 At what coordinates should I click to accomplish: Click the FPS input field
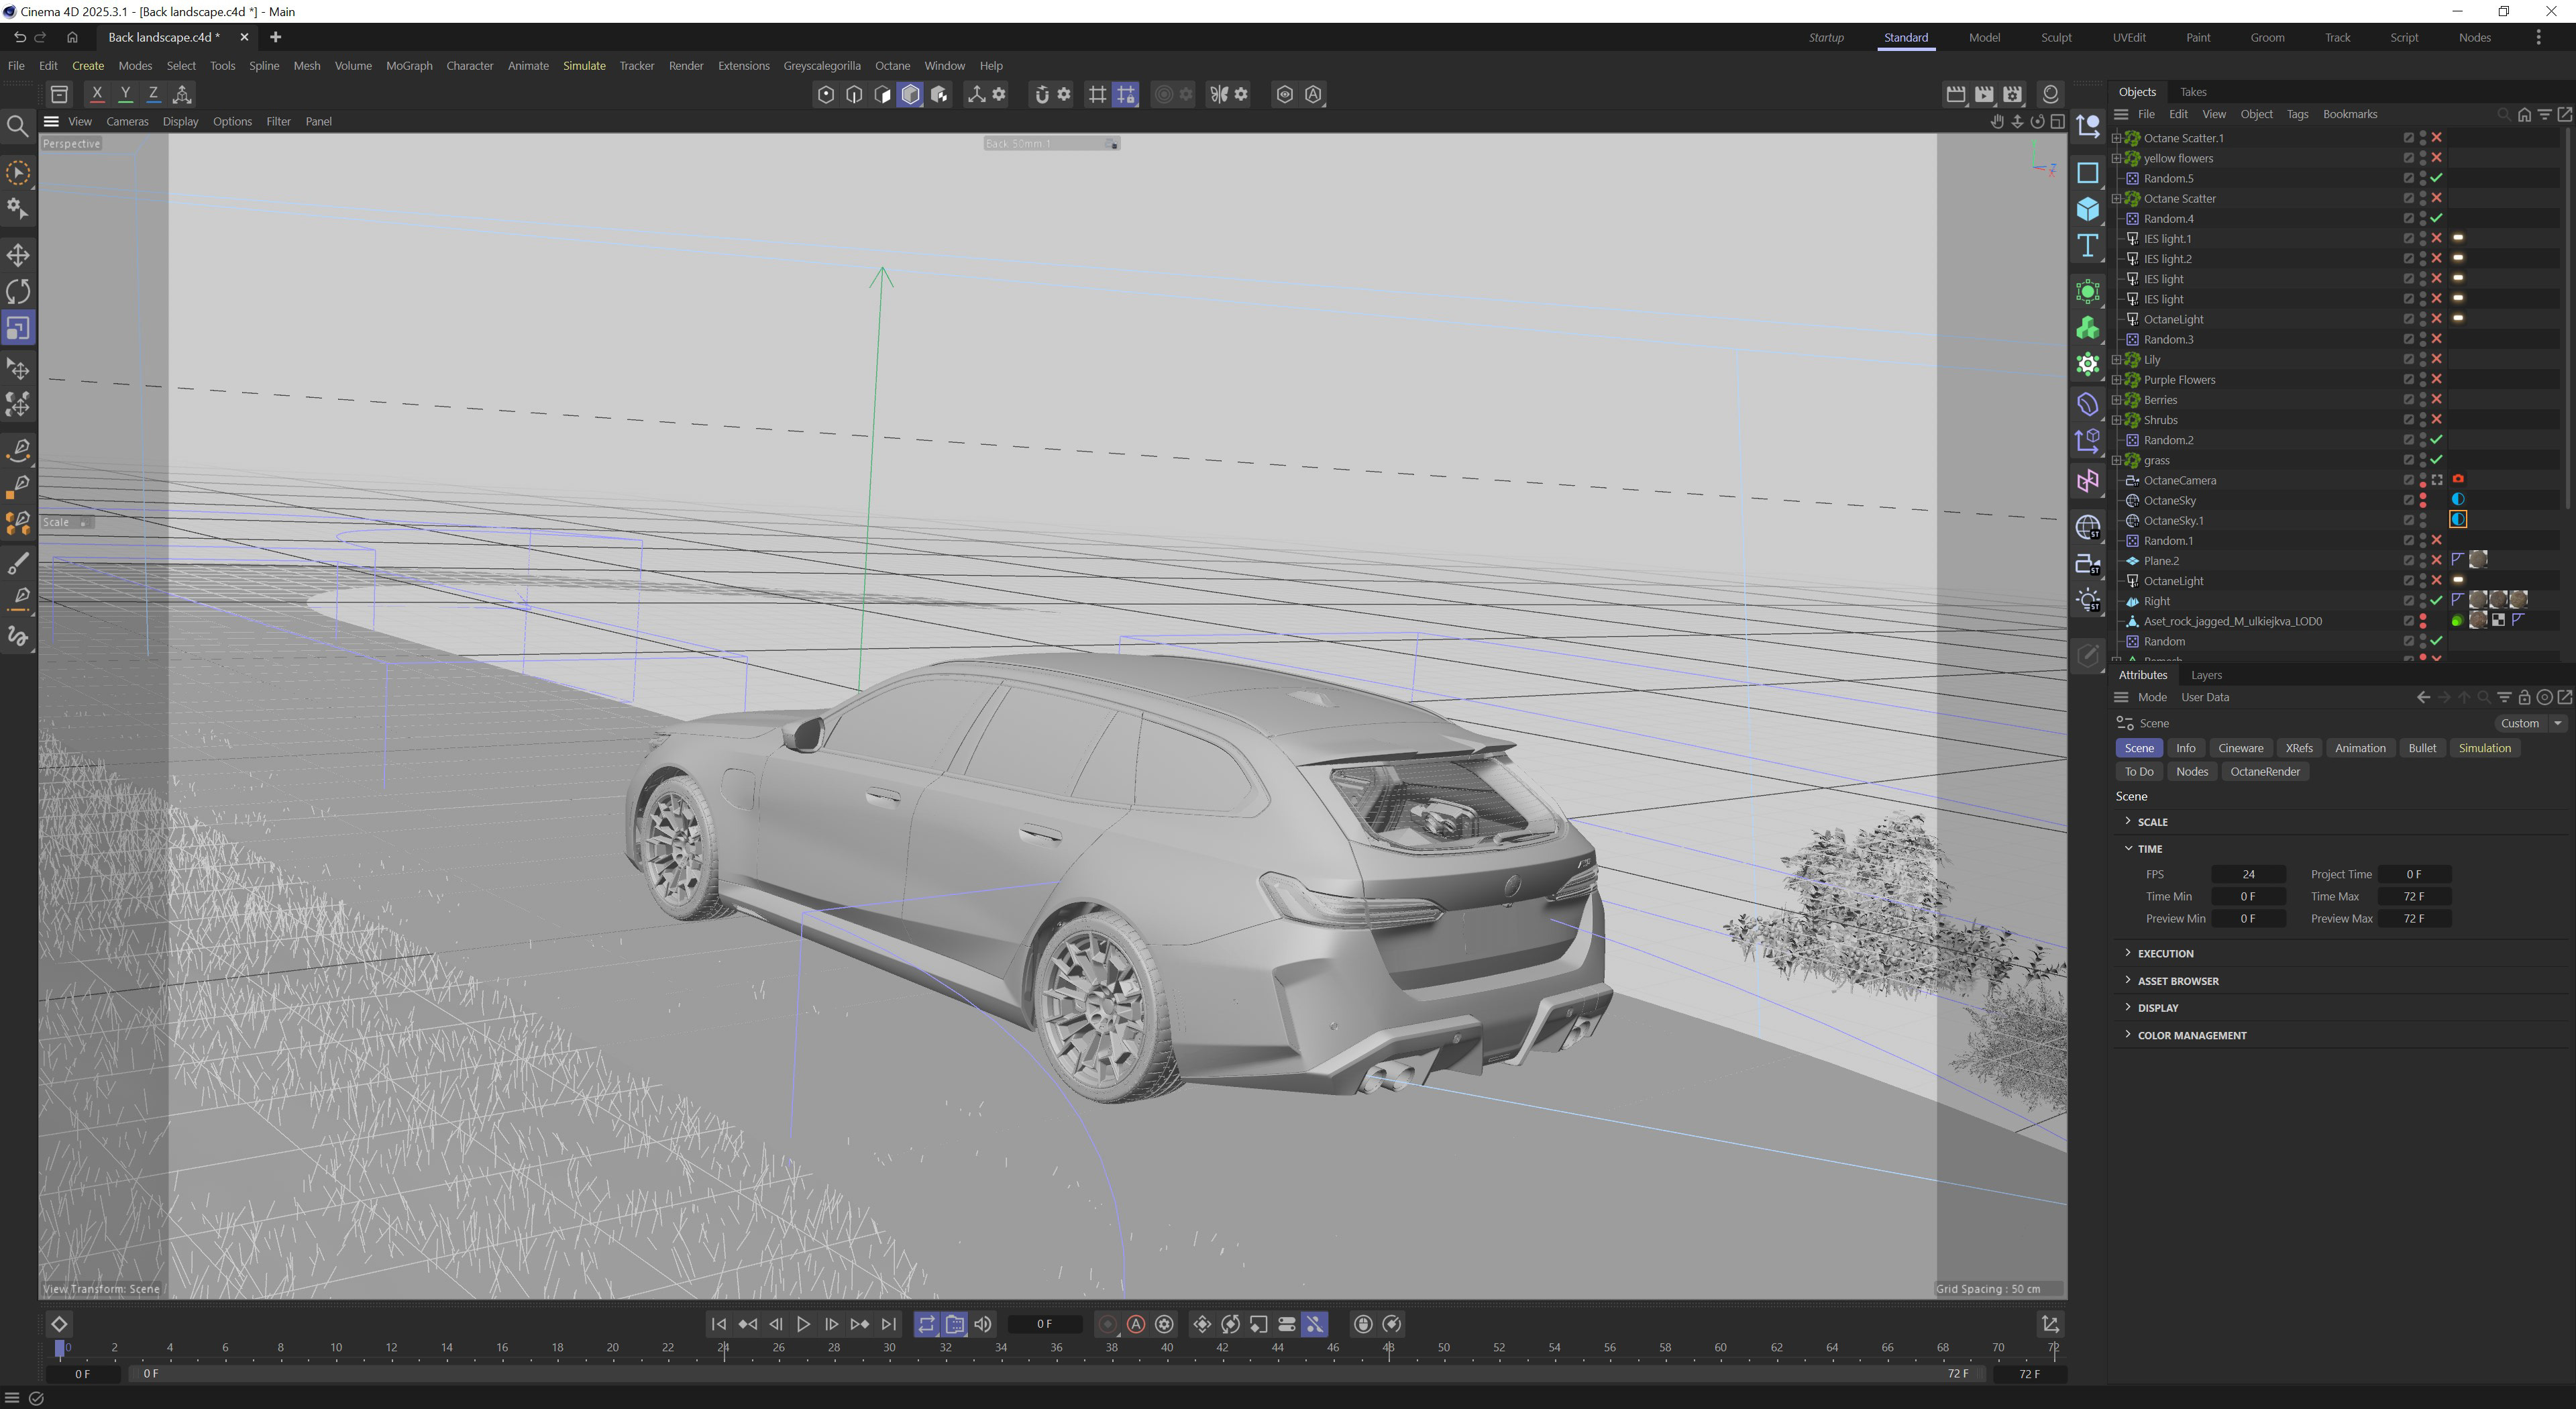point(2248,874)
